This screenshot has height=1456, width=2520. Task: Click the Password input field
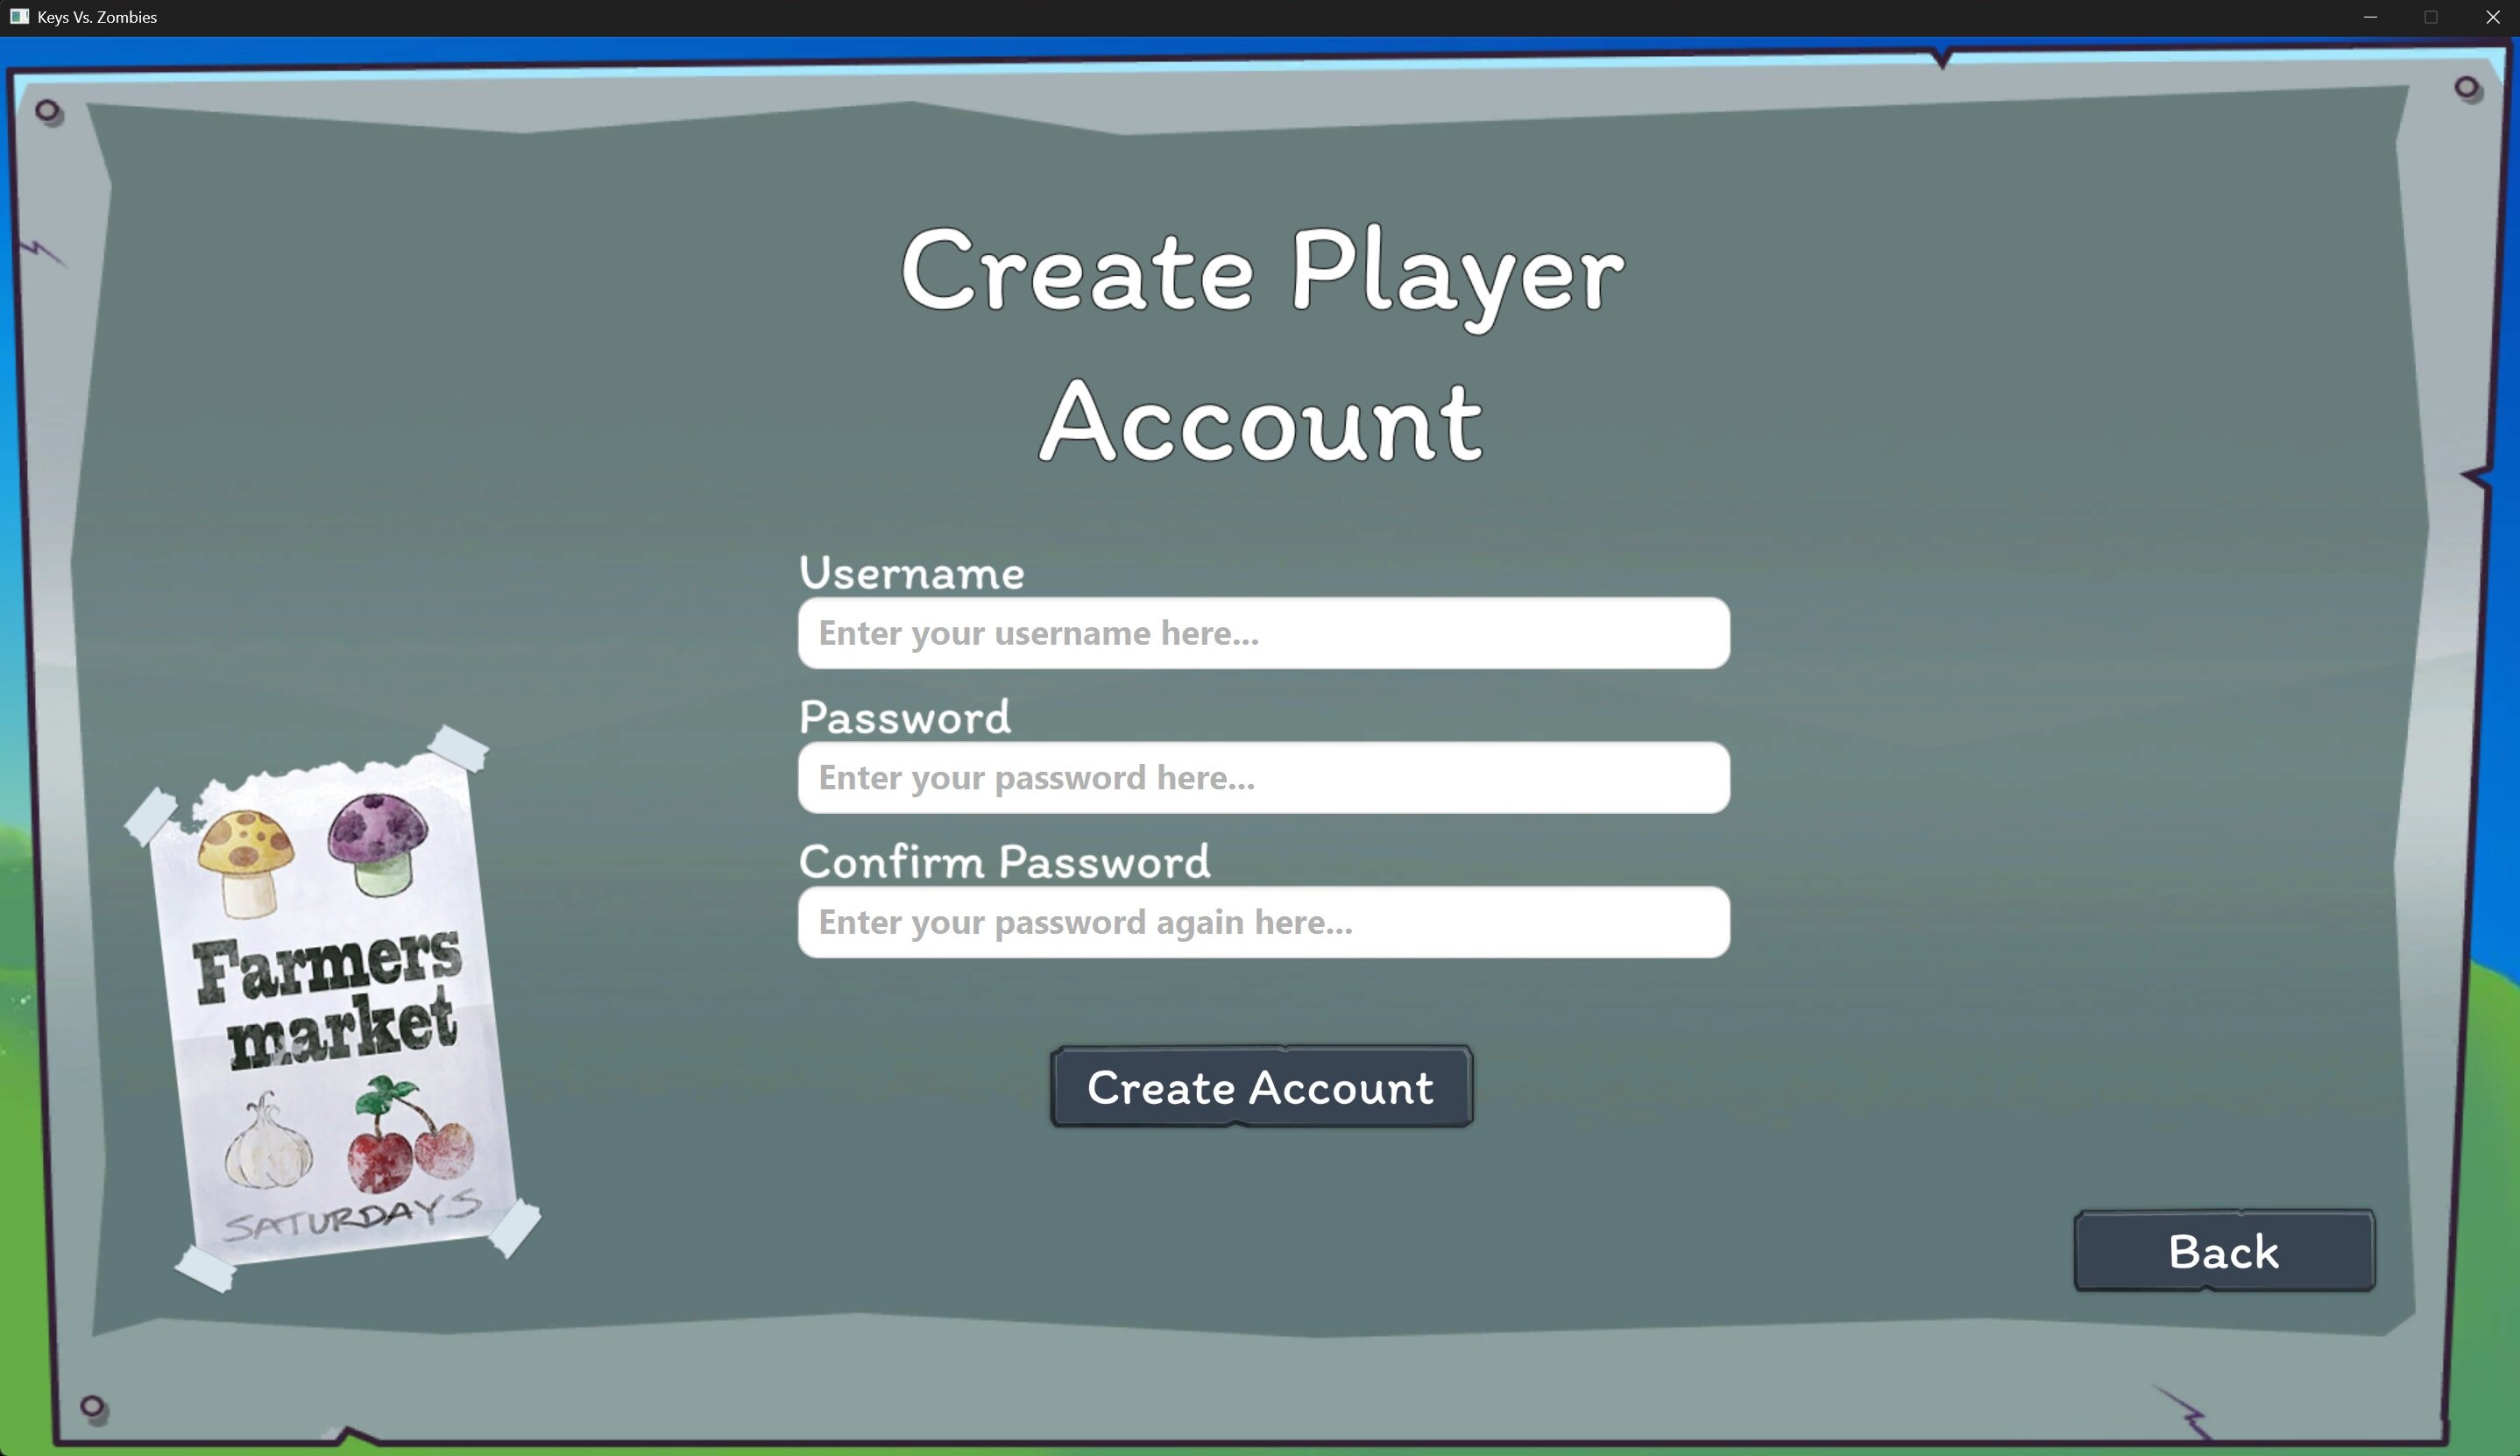coord(1262,778)
